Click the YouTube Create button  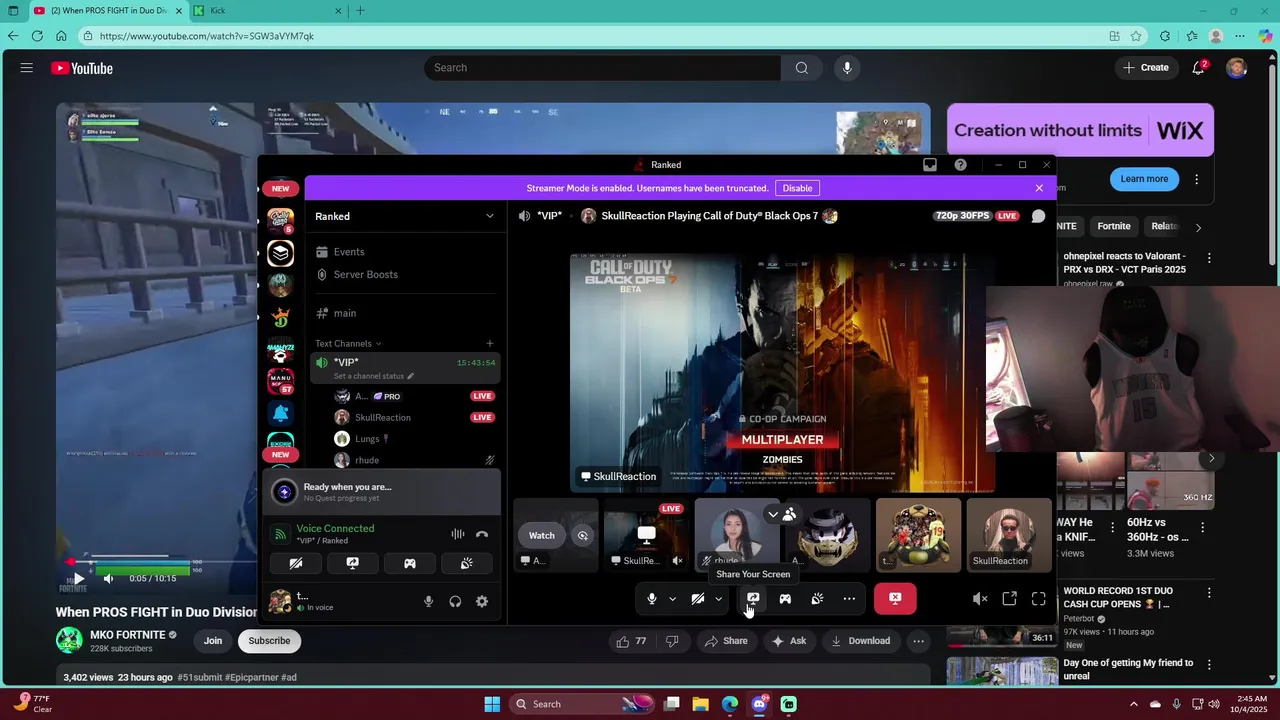pos(1146,68)
